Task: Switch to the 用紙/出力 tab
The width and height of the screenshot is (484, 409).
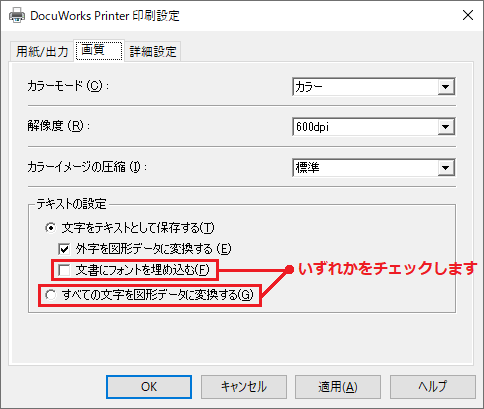Action: tap(42, 52)
